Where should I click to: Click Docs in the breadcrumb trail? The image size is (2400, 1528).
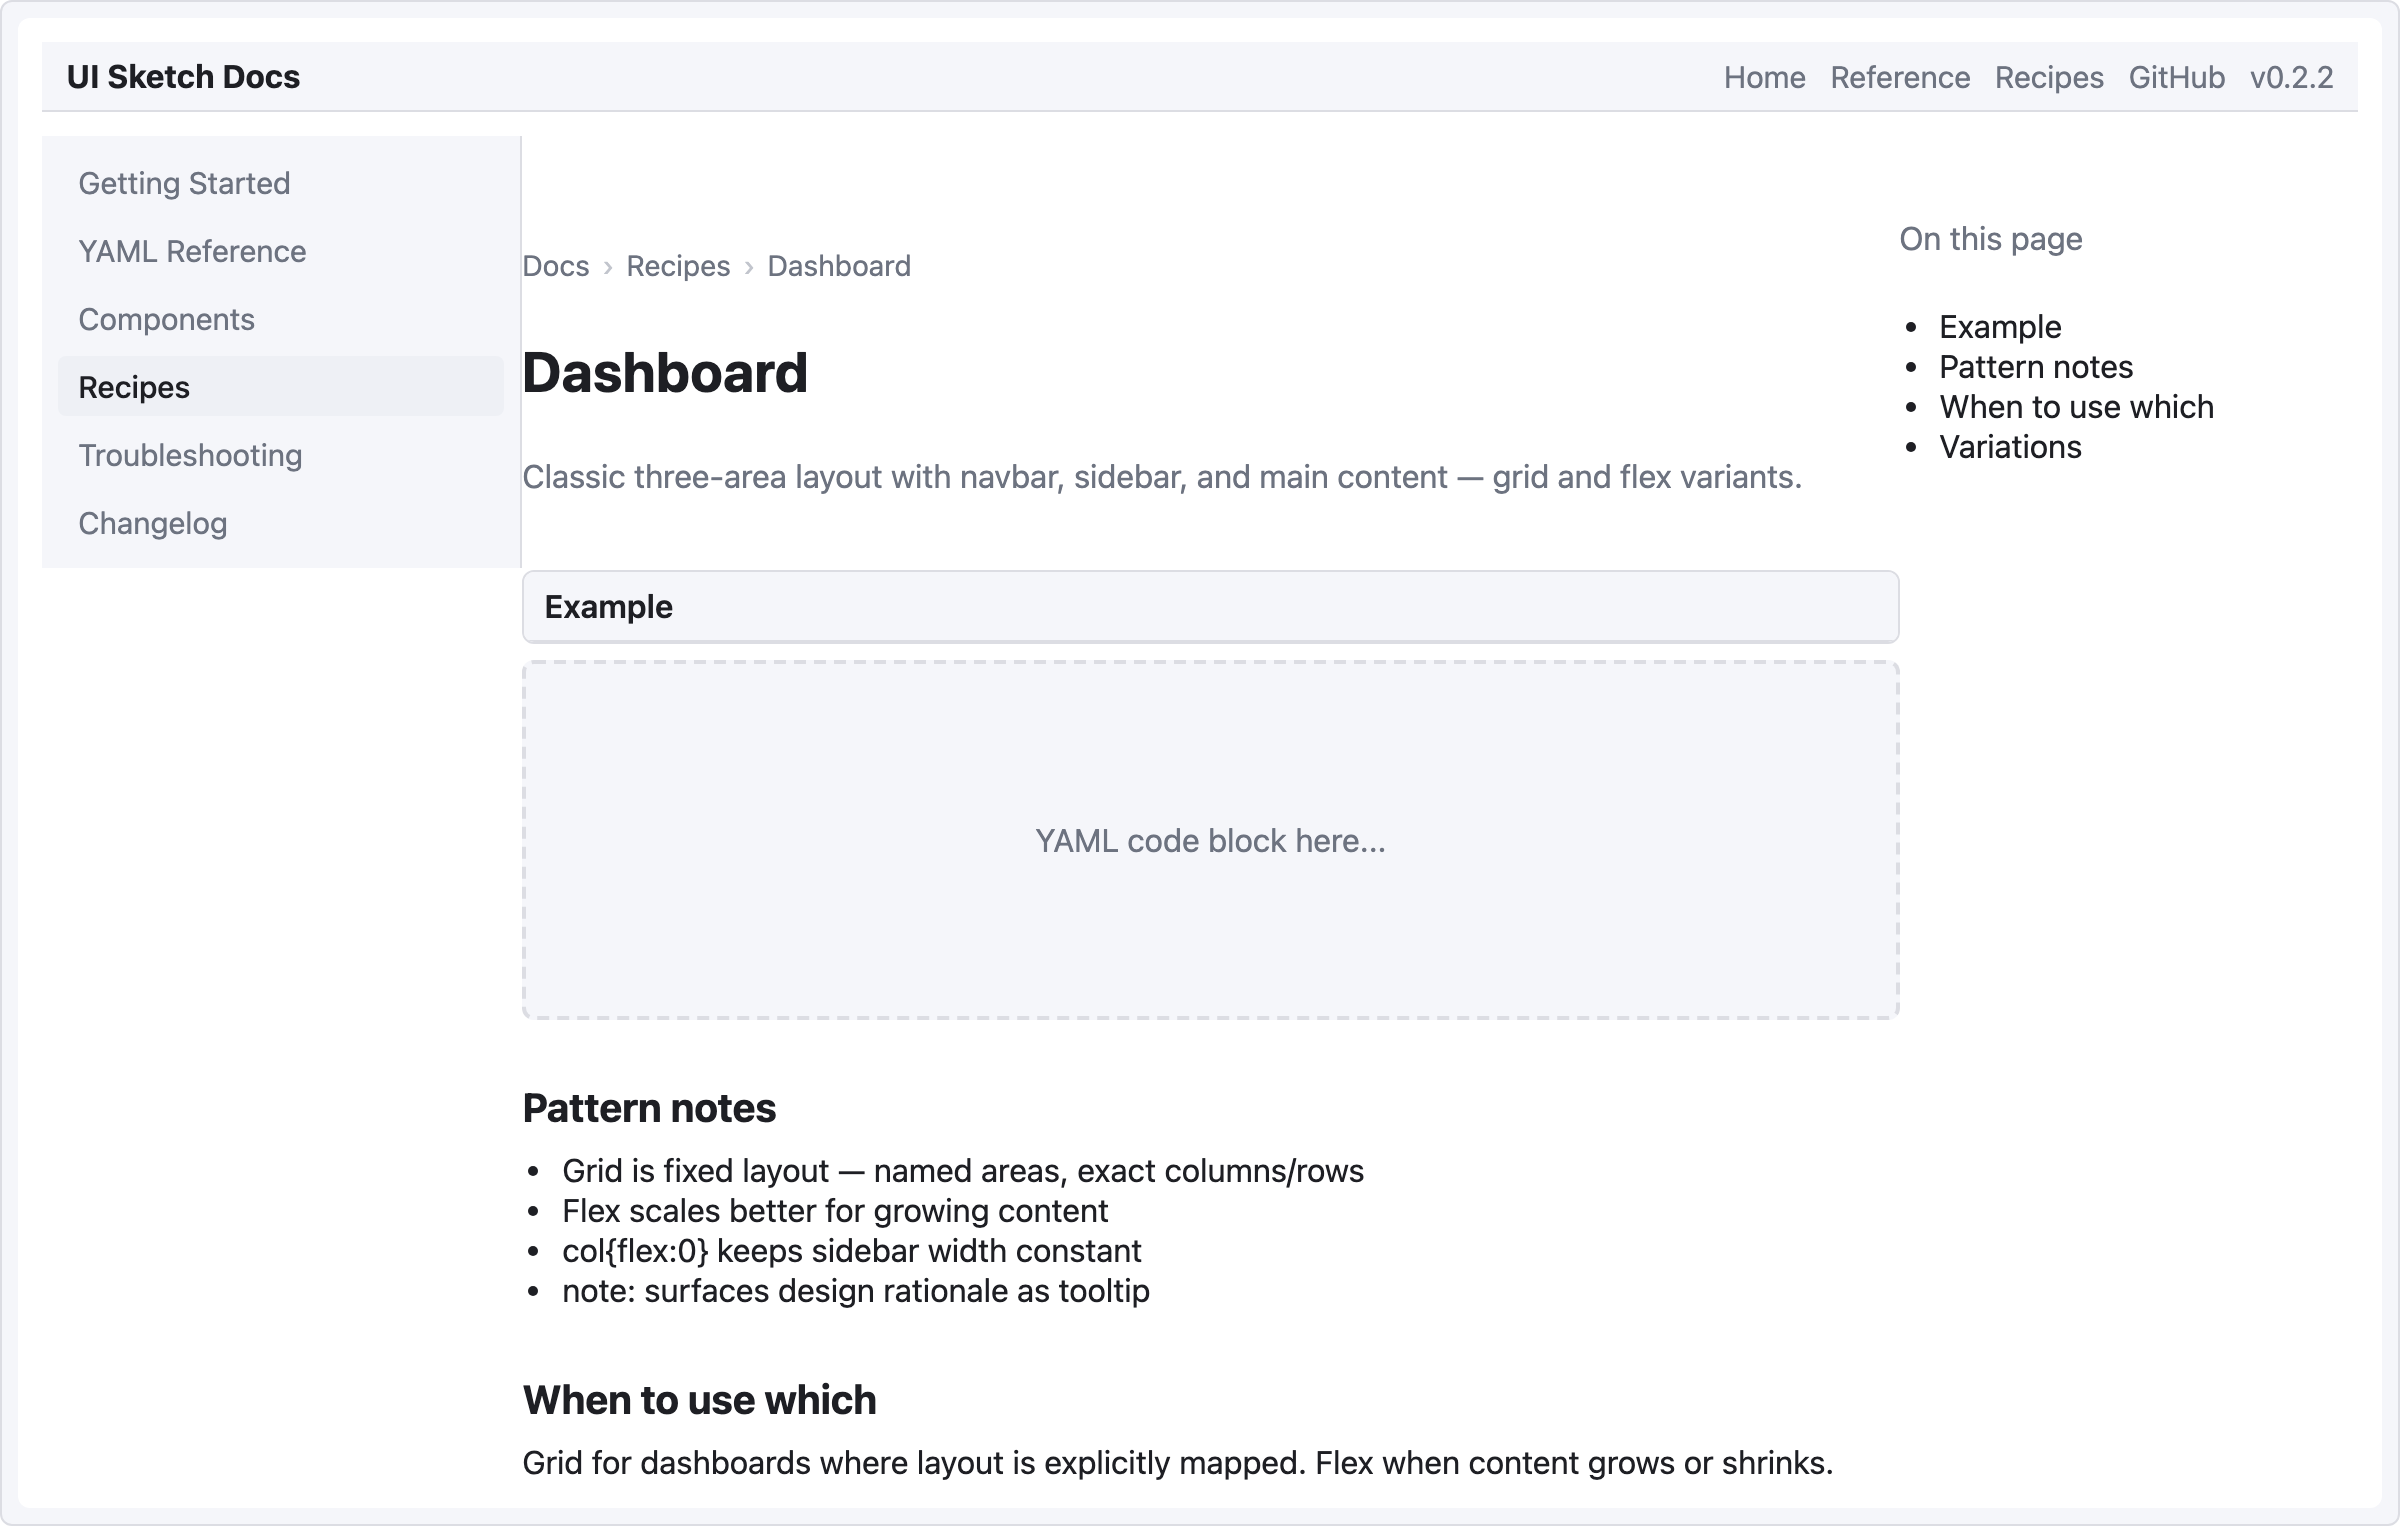pos(556,265)
